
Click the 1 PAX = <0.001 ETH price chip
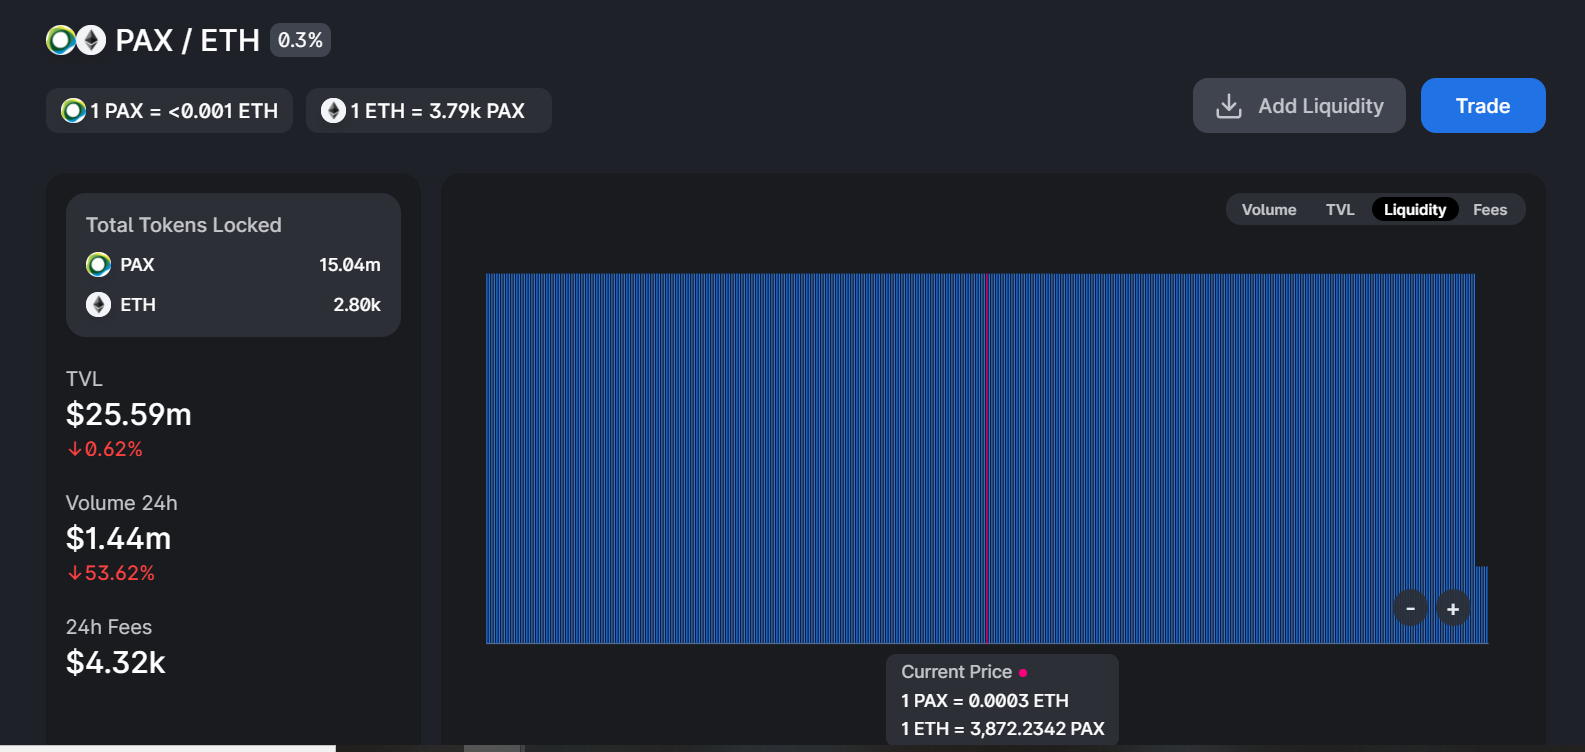tap(169, 111)
